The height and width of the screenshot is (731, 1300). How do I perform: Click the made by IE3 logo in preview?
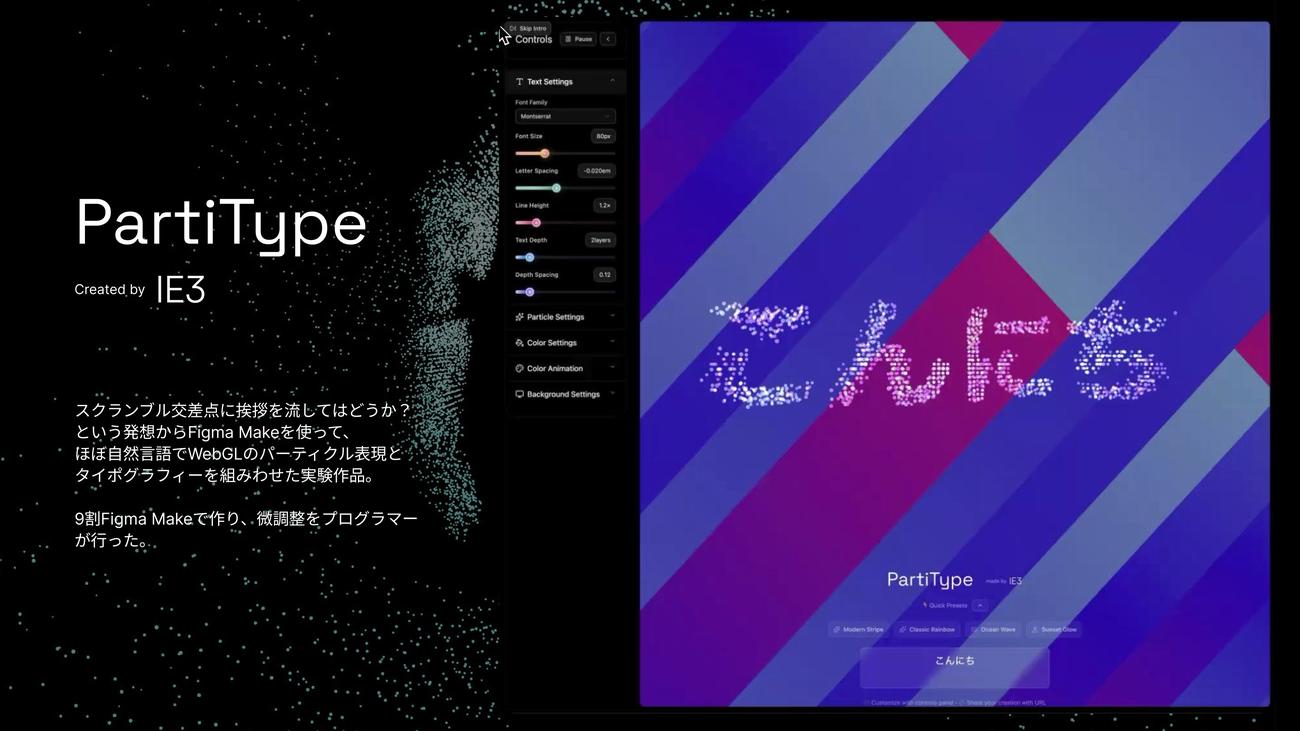click(x=1015, y=581)
